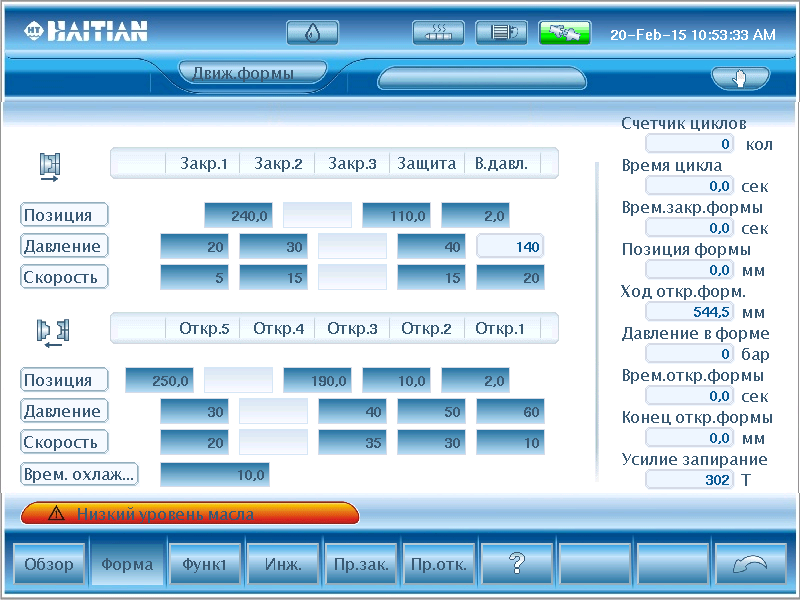Screen dimensions: 800x600
Task: Select the Откр.5 position field 250,0
Action: click(x=160, y=380)
